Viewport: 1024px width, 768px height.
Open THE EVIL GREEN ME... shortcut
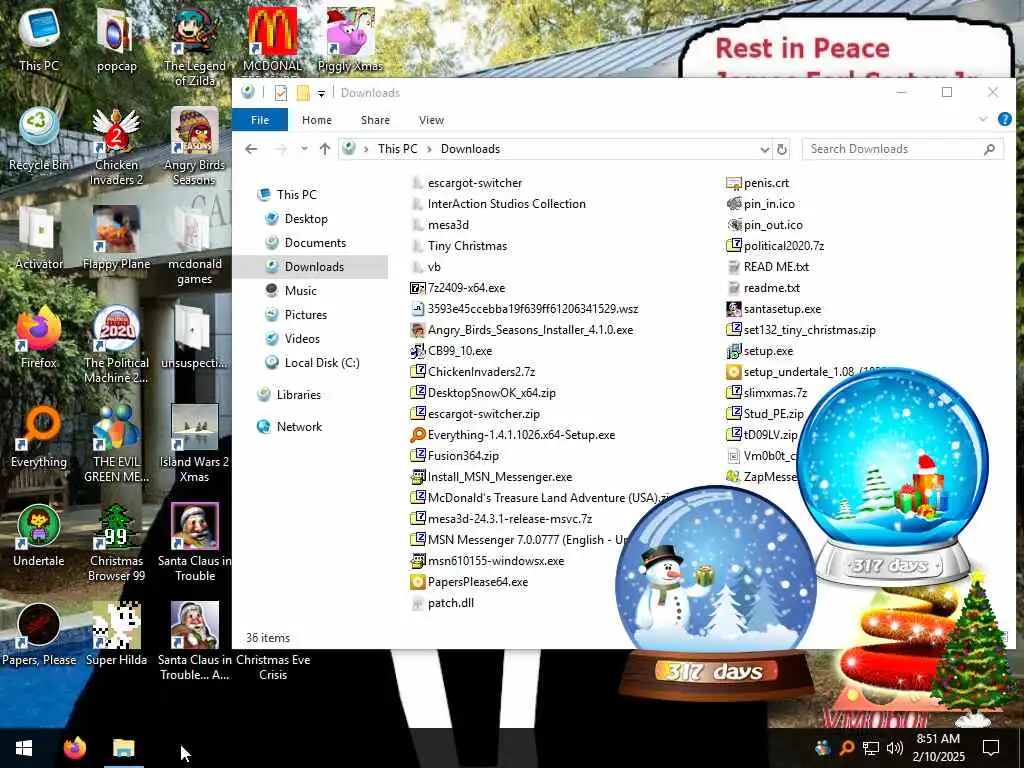[x=116, y=444]
